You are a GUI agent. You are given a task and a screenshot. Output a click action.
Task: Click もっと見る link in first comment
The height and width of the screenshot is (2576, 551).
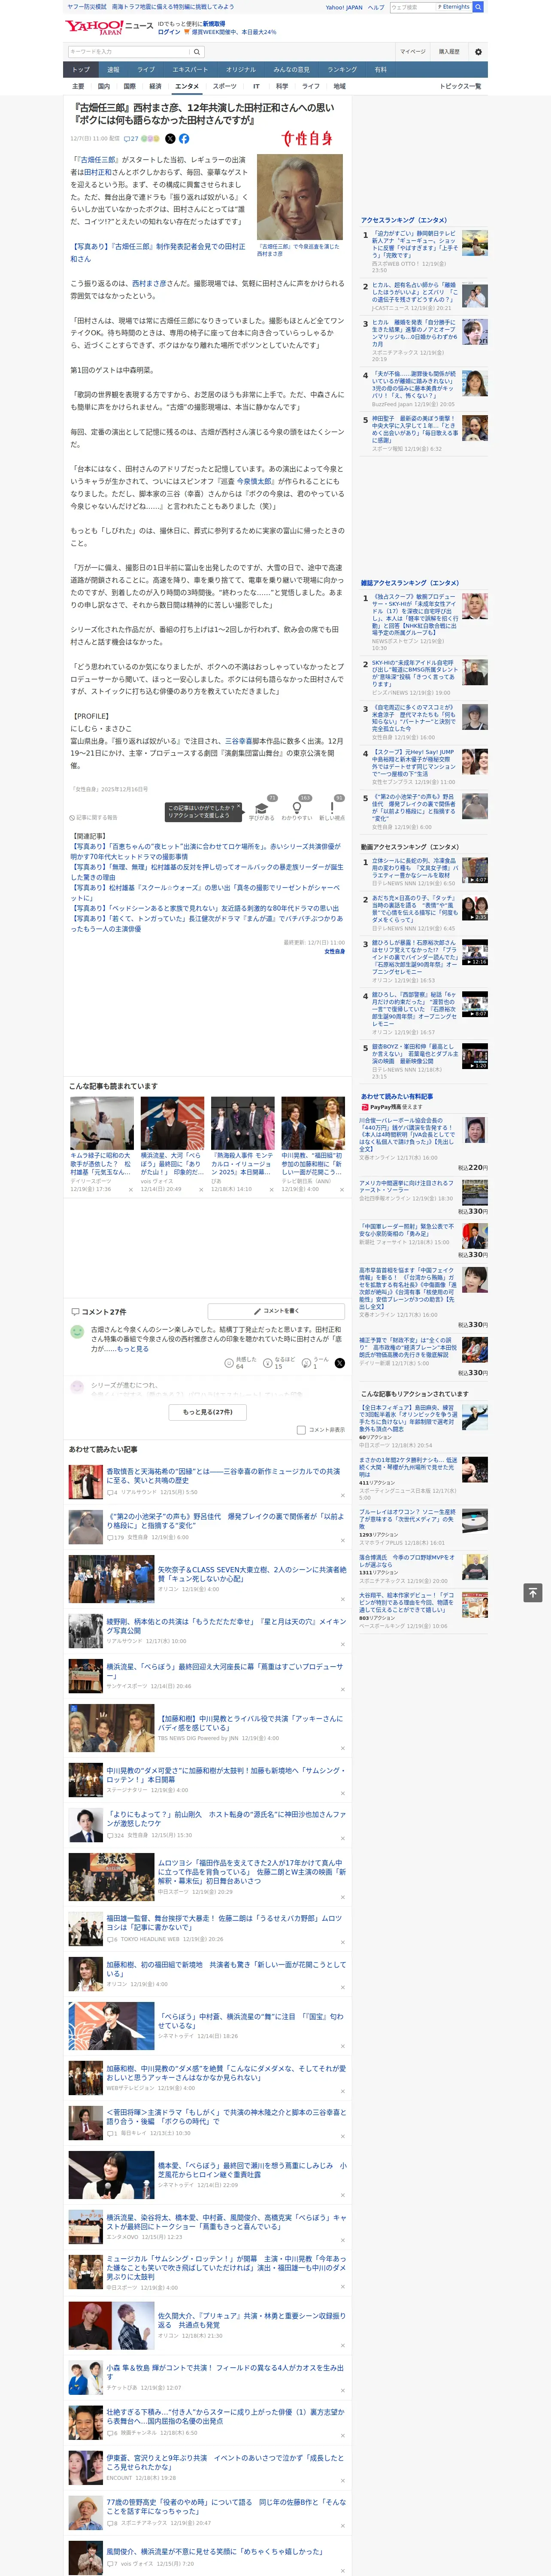(x=133, y=1349)
